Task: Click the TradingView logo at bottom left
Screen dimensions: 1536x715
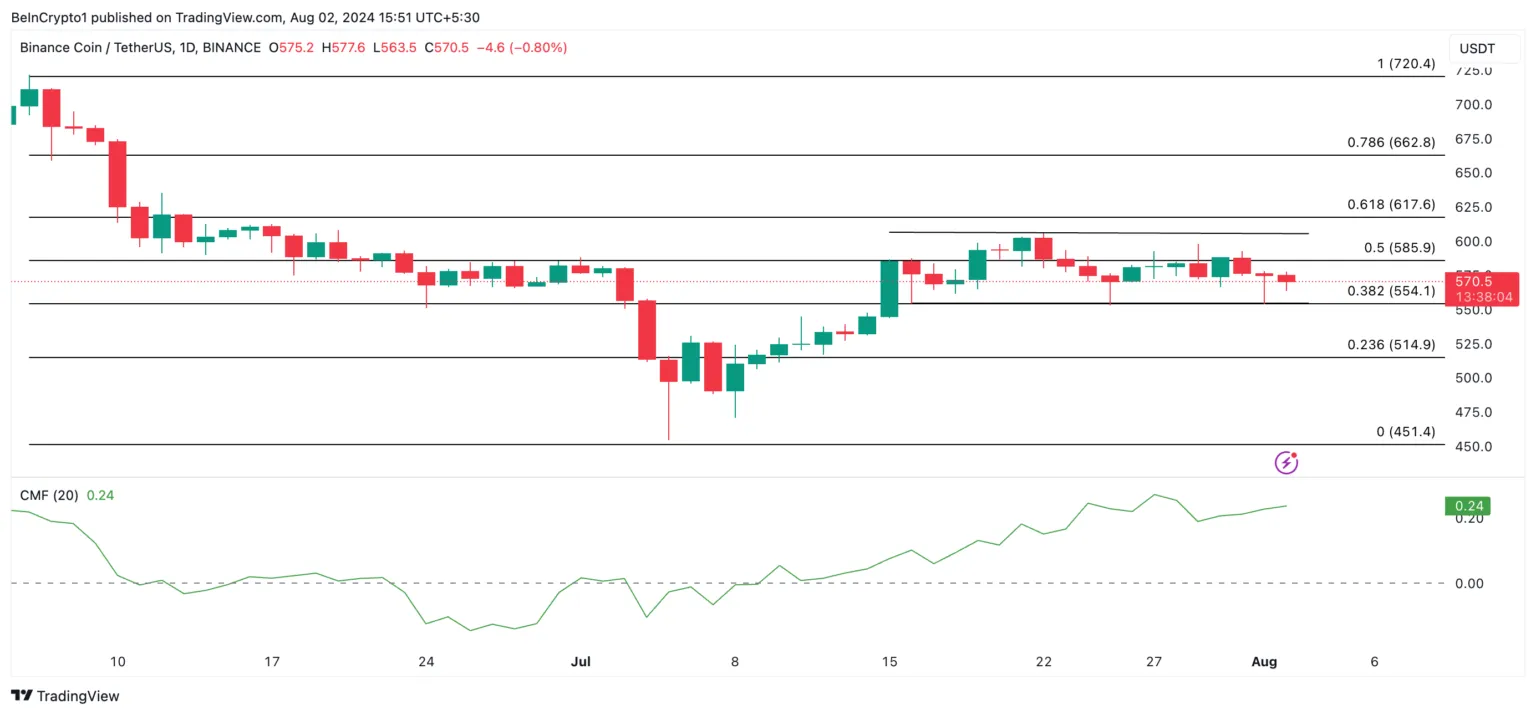Action: pos(65,696)
